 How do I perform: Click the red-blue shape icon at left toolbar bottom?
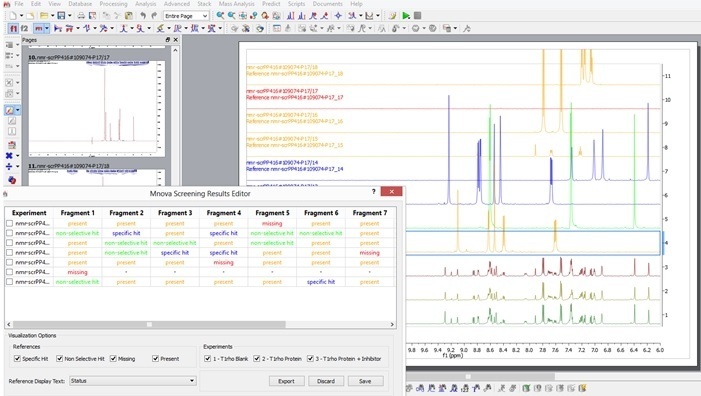coord(12,180)
